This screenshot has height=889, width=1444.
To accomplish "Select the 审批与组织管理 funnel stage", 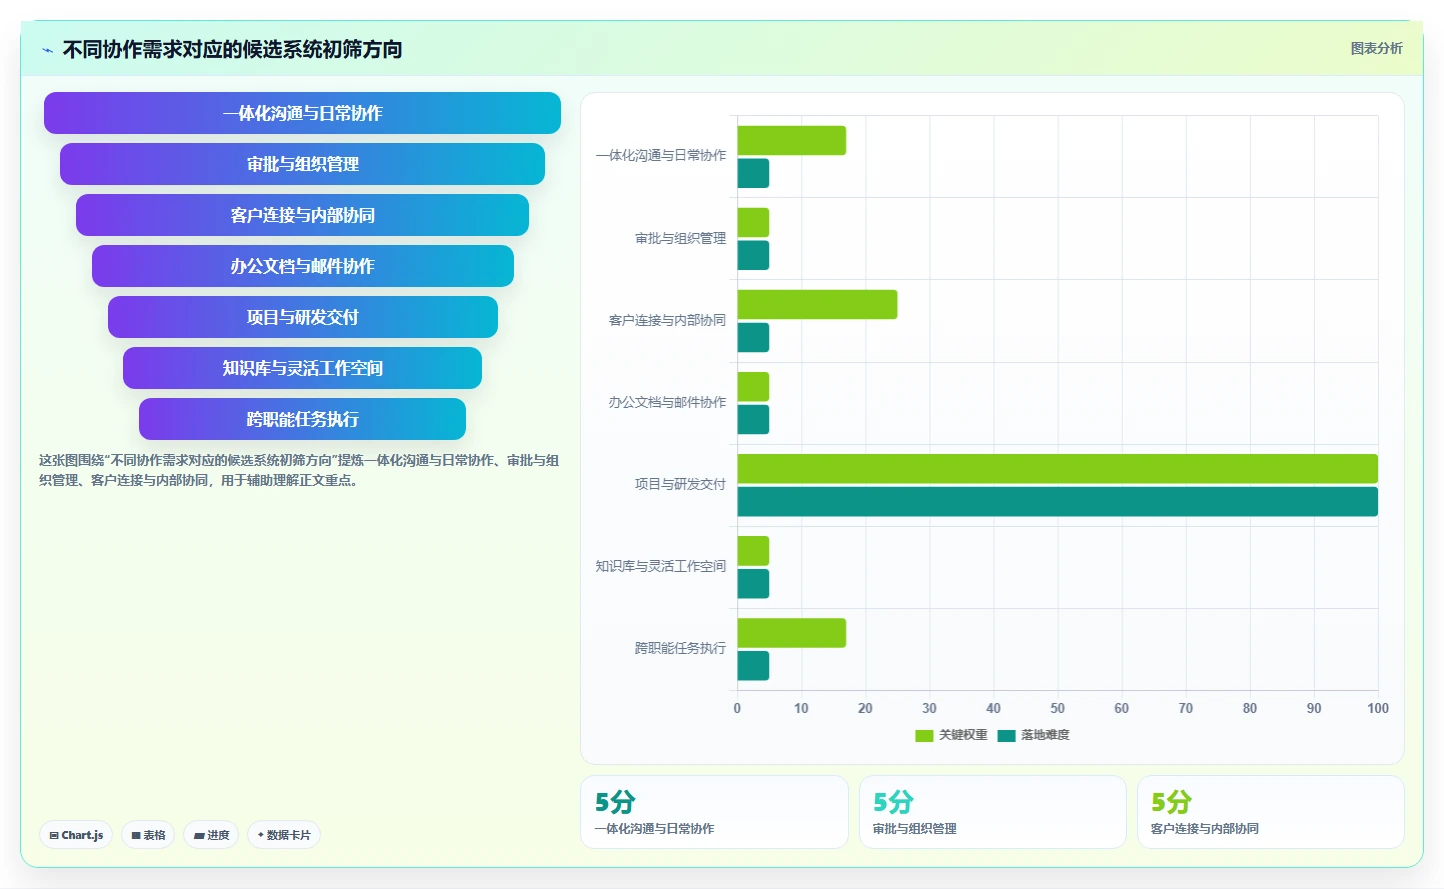I will point(302,164).
